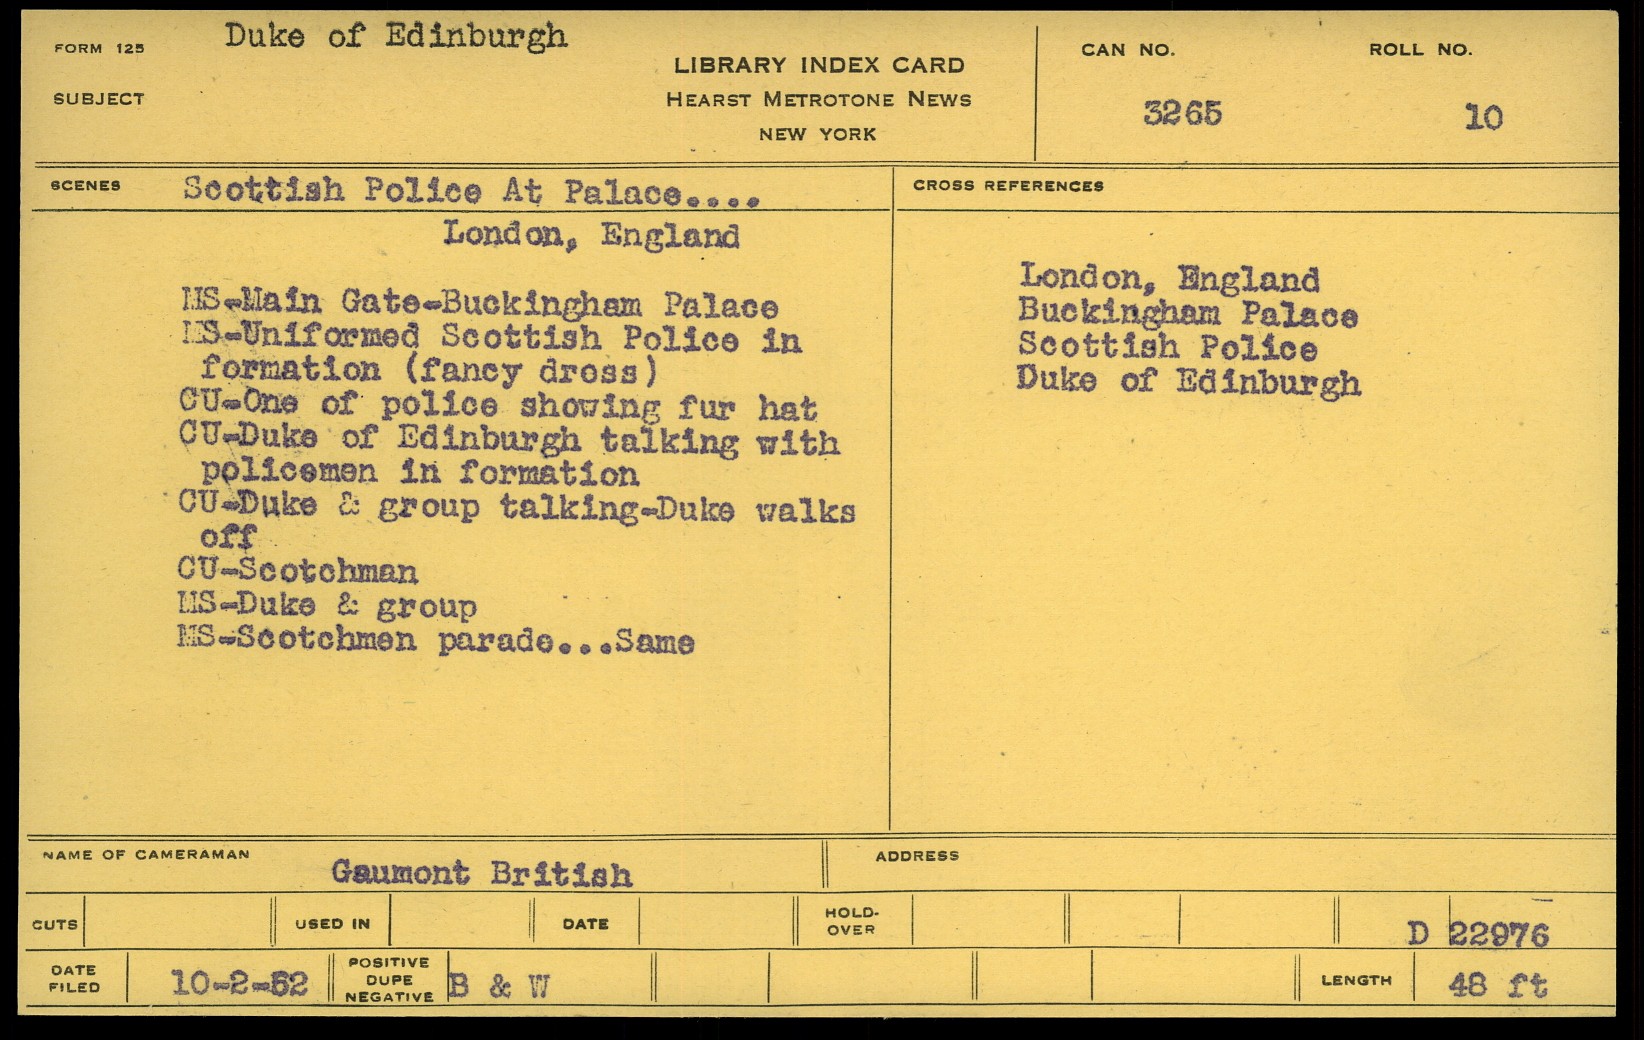Click the 'One of police showing fur hat' line
Viewport: 1644px width, 1040px height.
pos(498,406)
